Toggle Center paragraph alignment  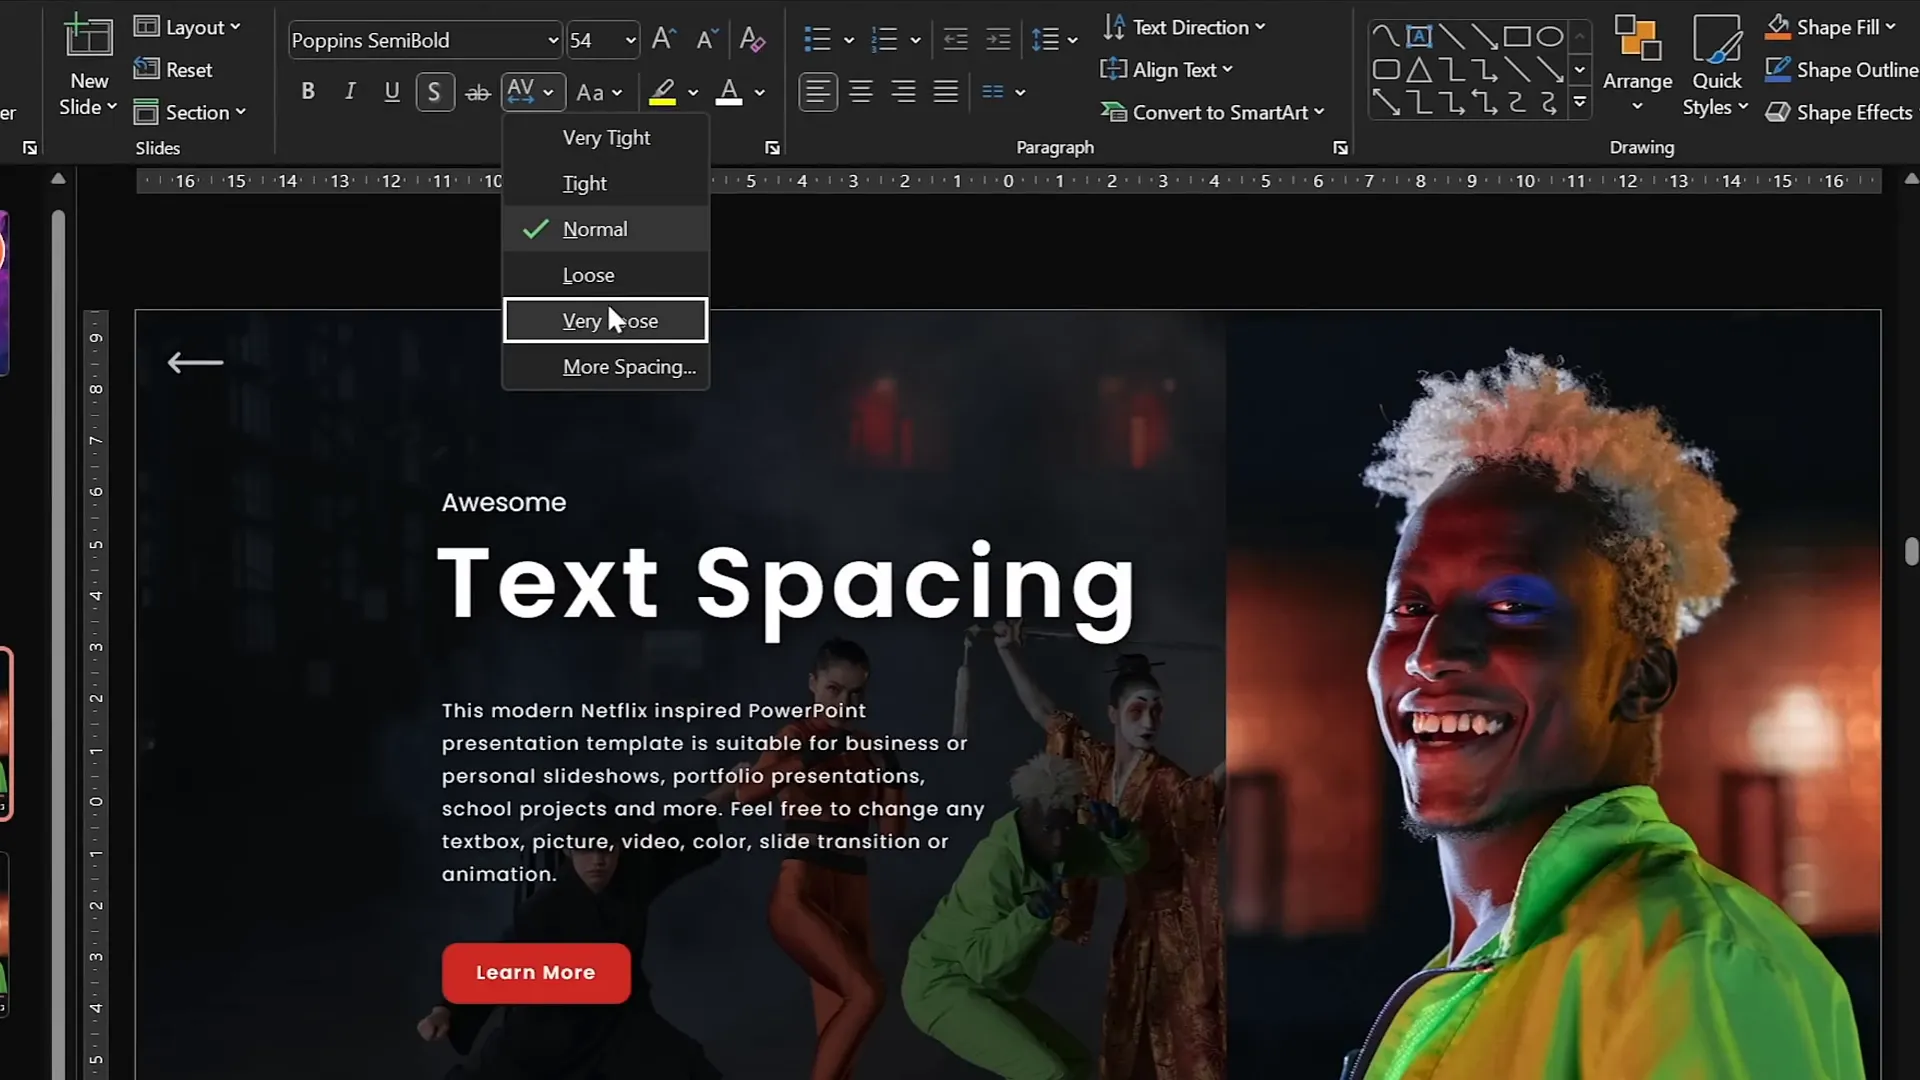click(x=860, y=92)
